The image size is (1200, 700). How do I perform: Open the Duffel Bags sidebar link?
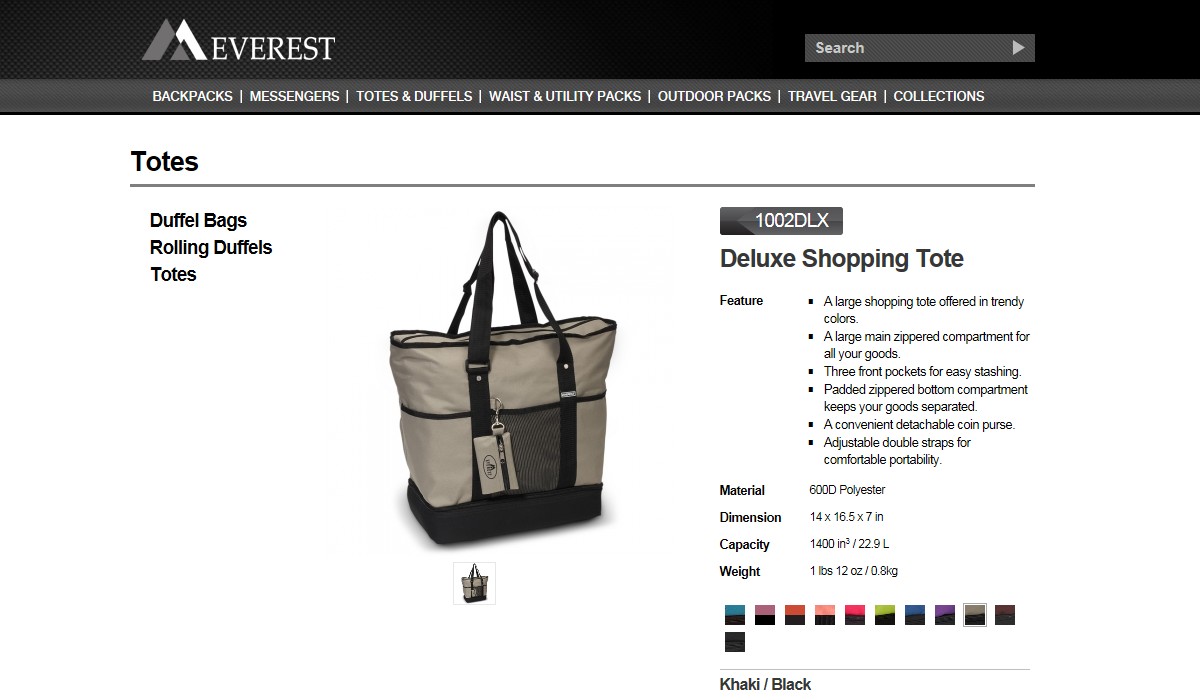pyautogui.click(x=198, y=221)
